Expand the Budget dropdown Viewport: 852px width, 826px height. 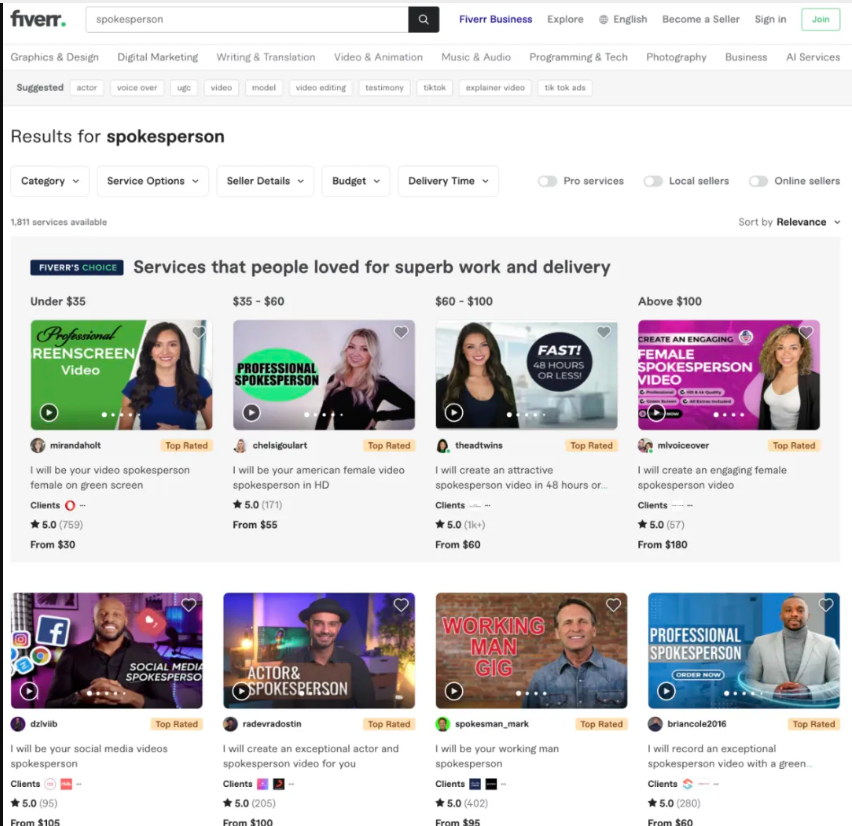356,181
